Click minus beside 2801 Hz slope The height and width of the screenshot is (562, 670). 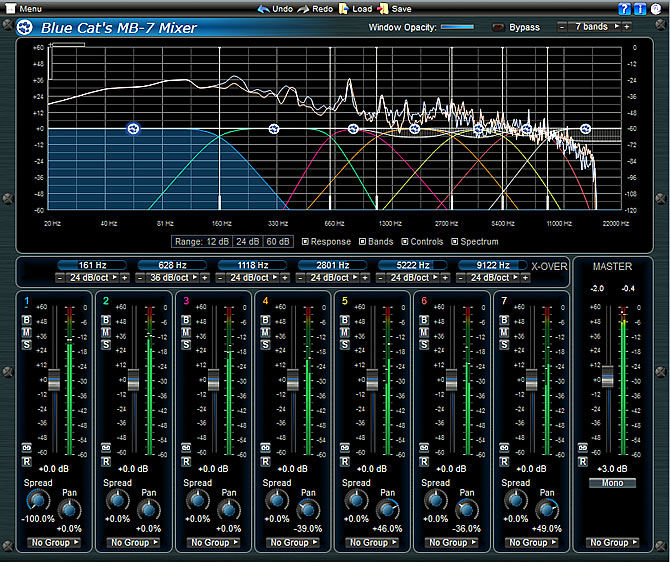point(300,278)
